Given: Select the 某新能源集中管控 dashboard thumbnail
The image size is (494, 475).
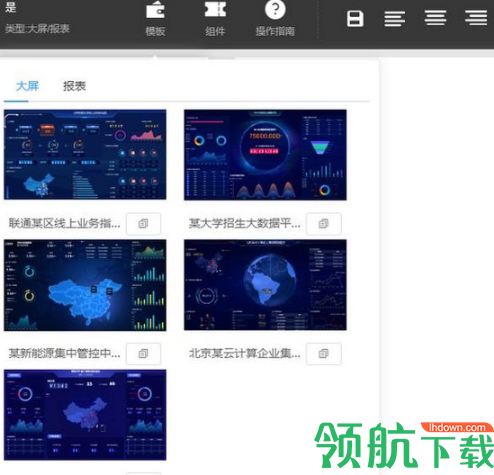Looking at the screenshot, I should point(85,285).
